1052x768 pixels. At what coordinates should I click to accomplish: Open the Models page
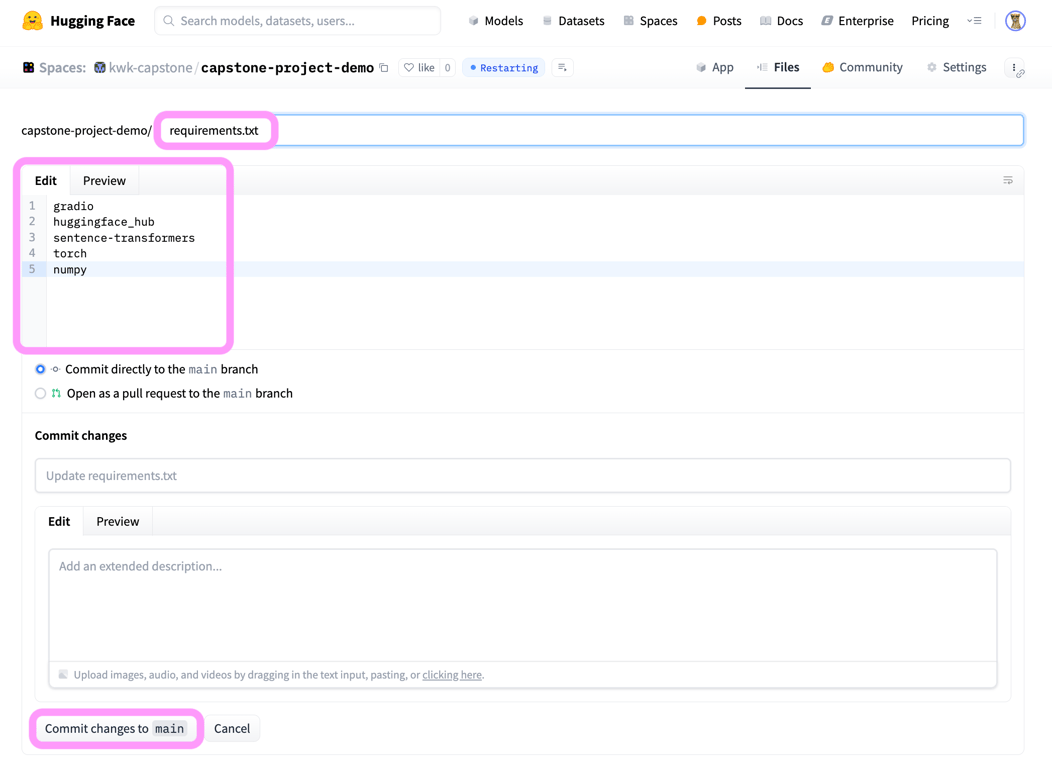496,21
